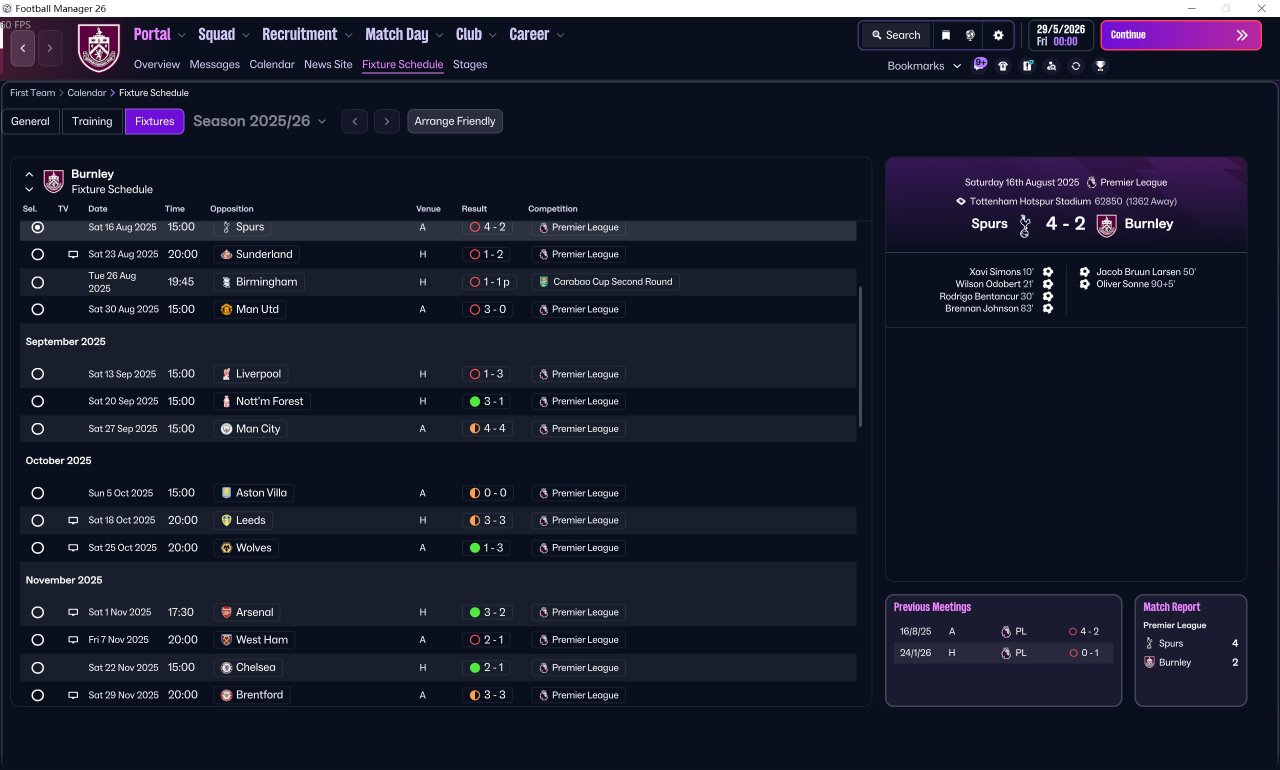
Task: Click the exclamation notice icon in bookmarks bar
Action: pyautogui.click(x=1027, y=66)
